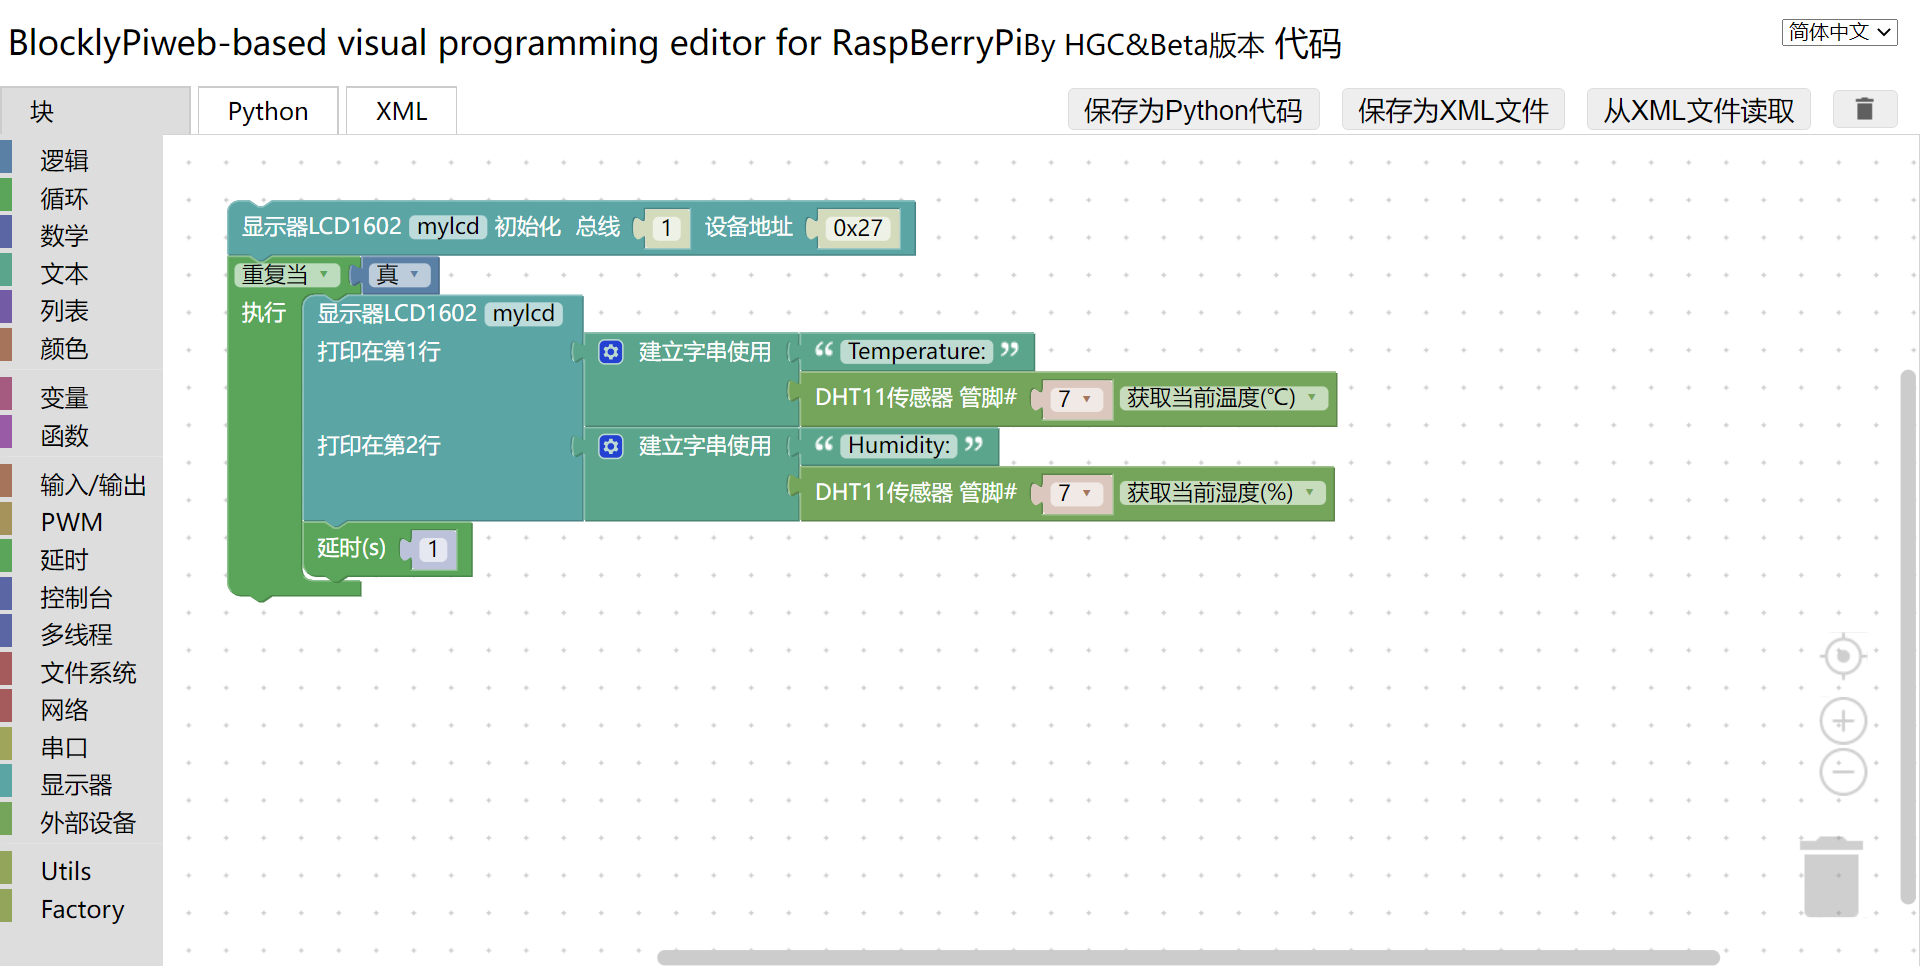
Task: Open the 控制台 category
Action: (81, 598)
